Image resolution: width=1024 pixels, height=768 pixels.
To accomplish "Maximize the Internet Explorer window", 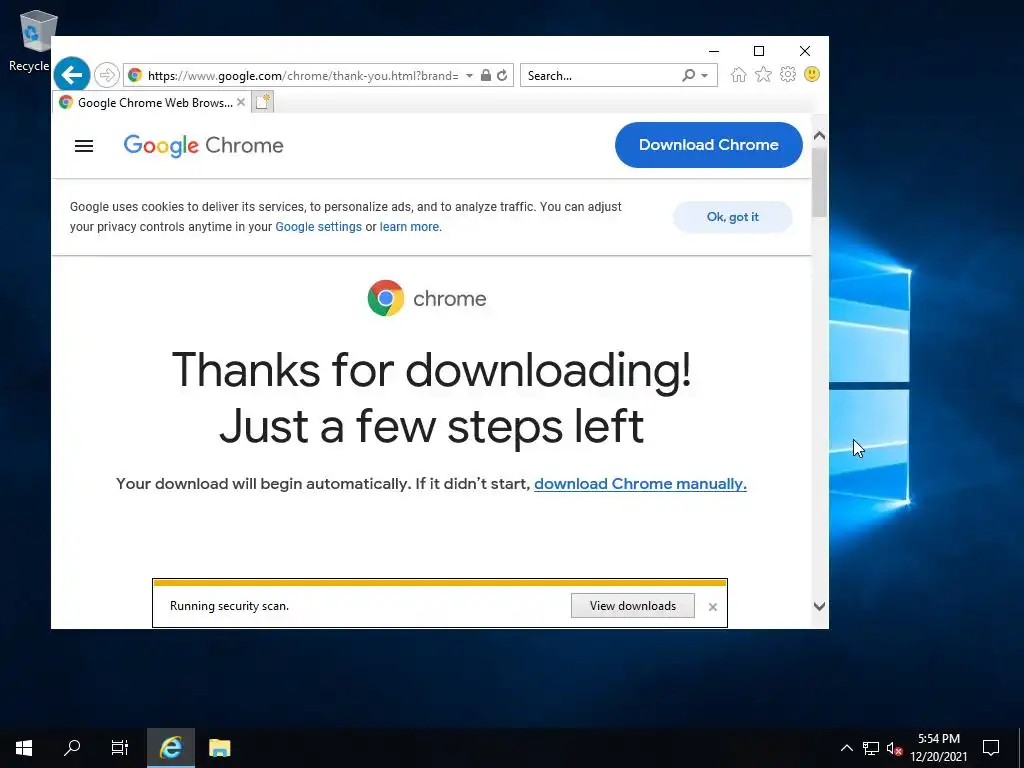I will click(x=759, y=51).
